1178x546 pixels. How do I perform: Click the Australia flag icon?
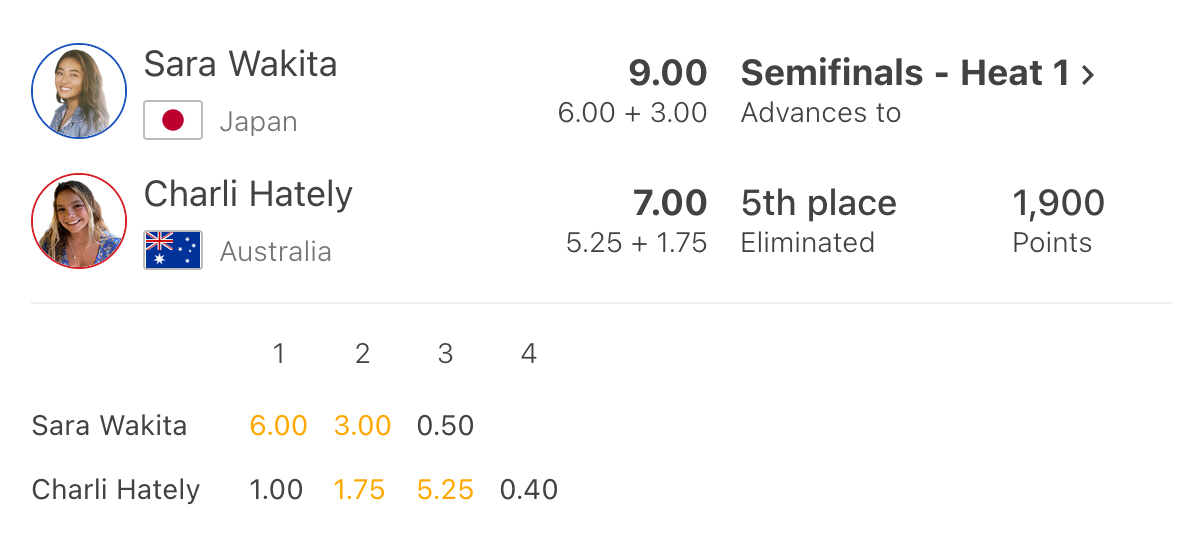[x=173, y=250]
